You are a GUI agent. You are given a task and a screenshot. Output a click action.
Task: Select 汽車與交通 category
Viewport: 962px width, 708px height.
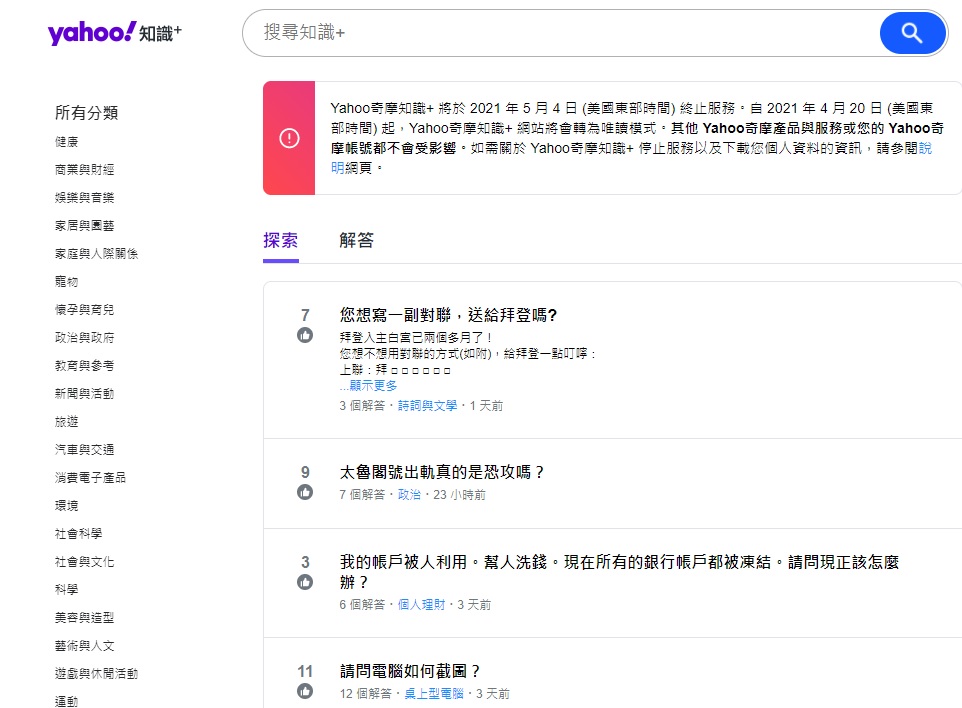pyautogui.click(x=84, y=450)
